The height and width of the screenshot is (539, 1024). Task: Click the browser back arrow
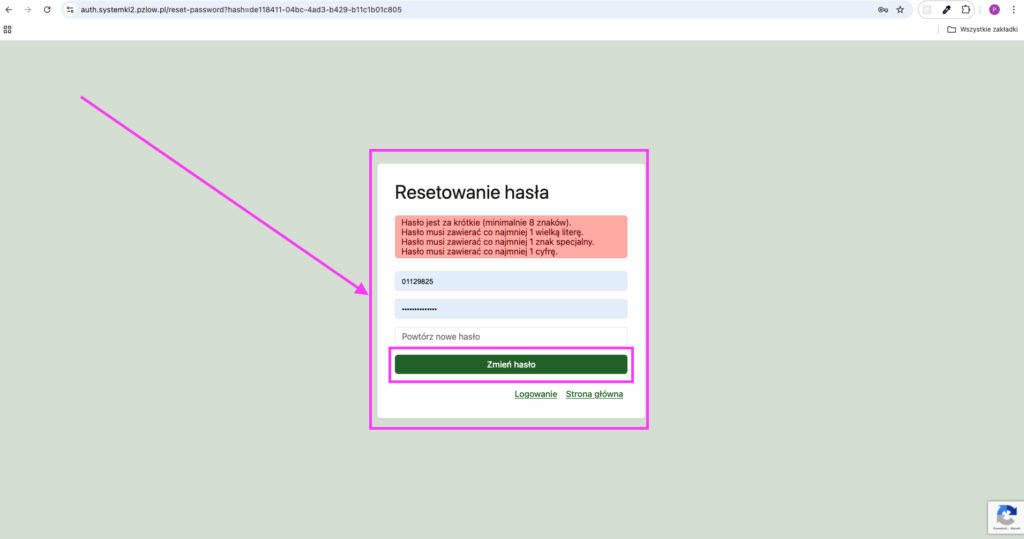(9, 9)
